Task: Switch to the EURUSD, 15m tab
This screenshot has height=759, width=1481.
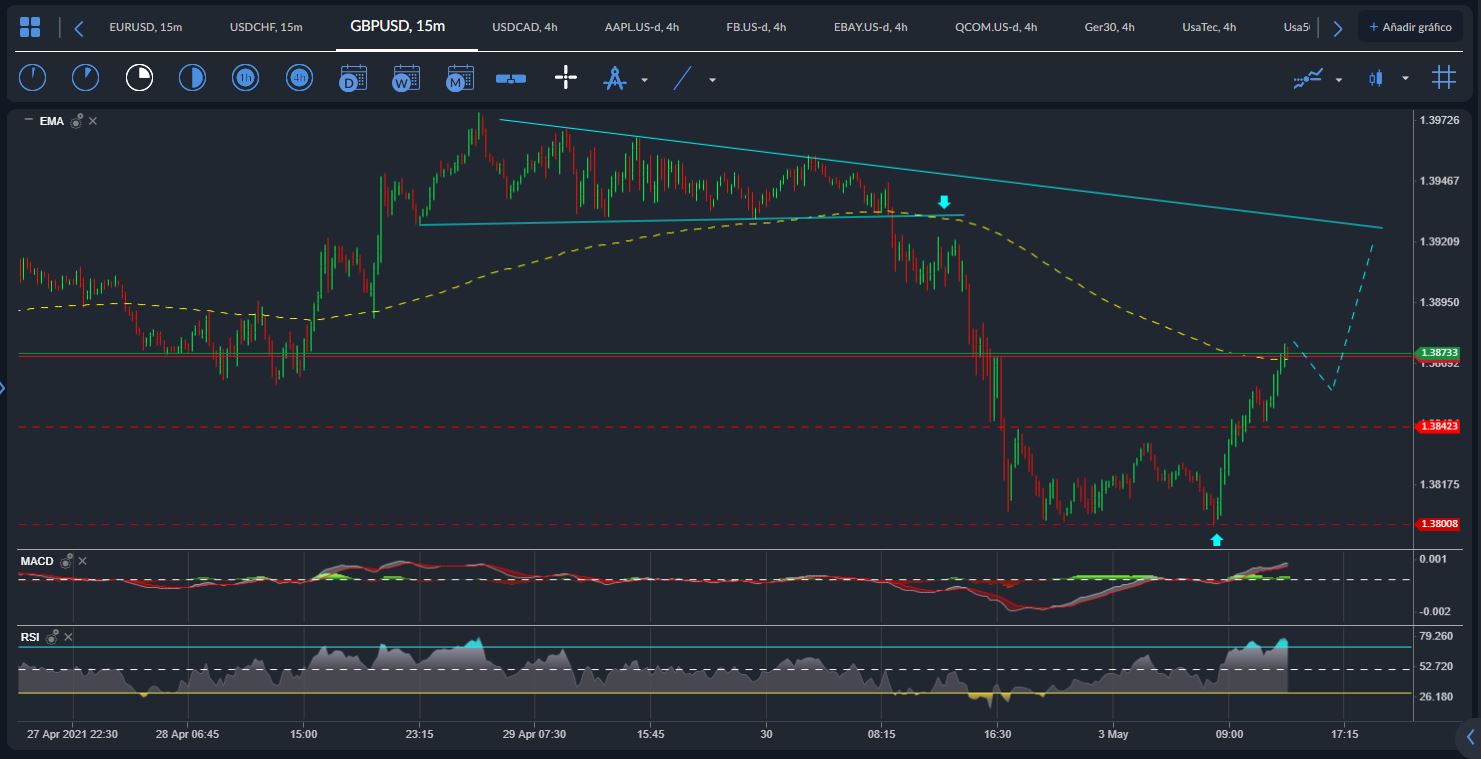Action: click(x=146, y=27)
